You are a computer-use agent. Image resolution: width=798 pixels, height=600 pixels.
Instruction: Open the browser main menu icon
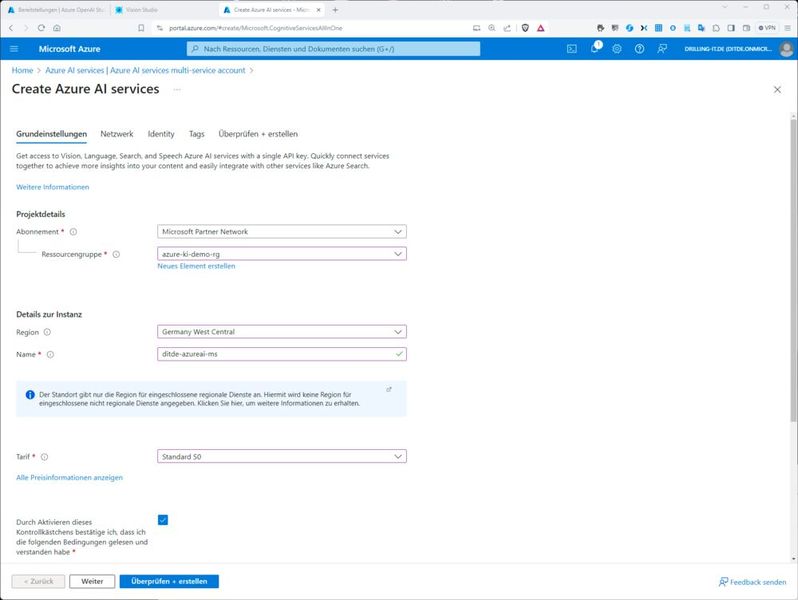coord(787,28)
